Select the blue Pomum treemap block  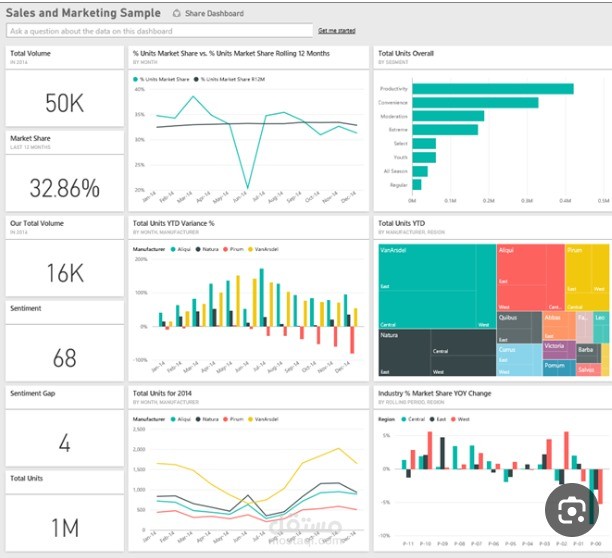[559, 368]
